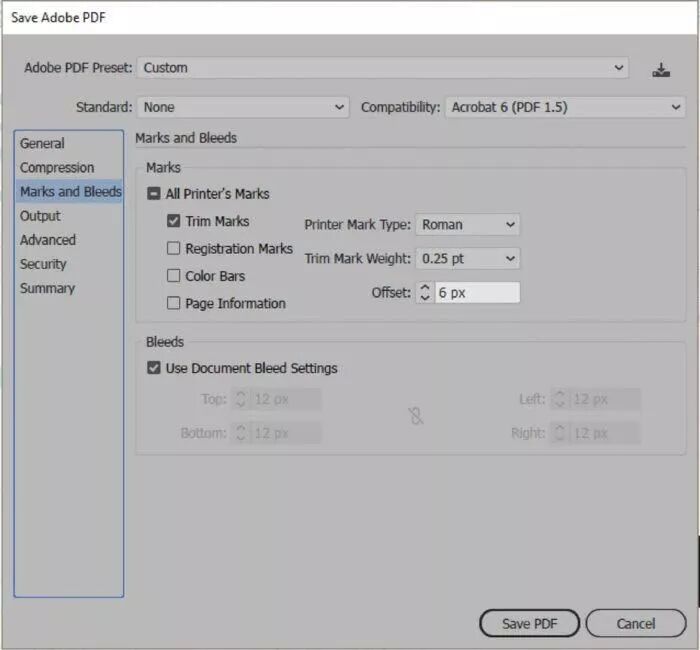Click the Right bleed field
The image size is (700, 650).
pyautogui.click(x=605, y=433)
